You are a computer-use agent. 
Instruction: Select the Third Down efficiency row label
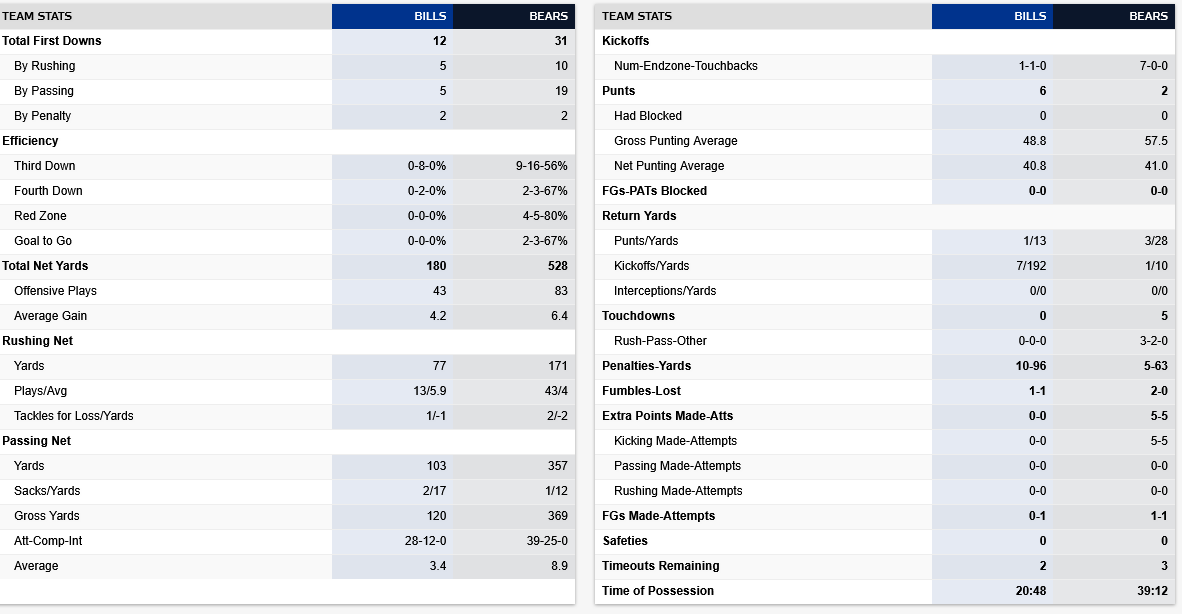(x=45, y=166)
